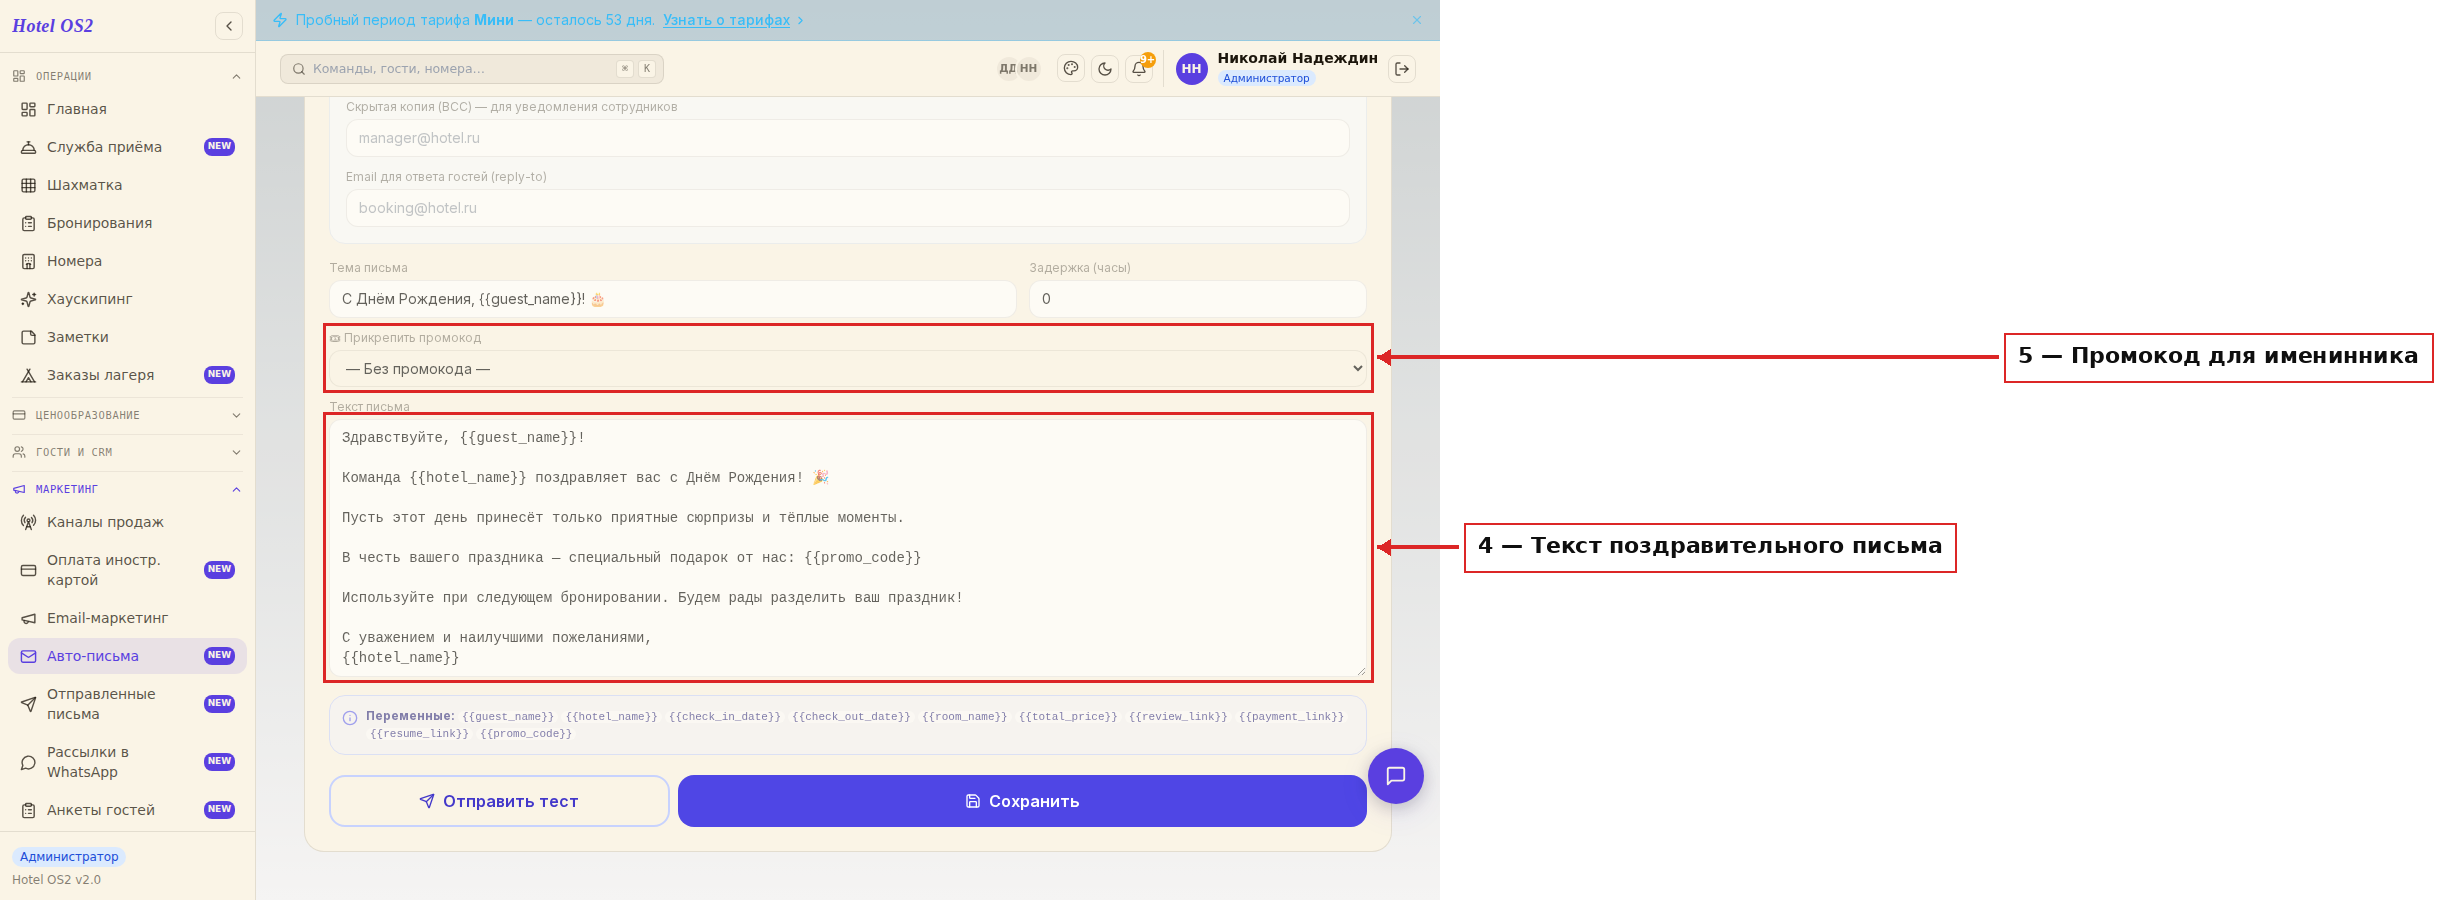Open the notifications bell

tap(1139, 69)
